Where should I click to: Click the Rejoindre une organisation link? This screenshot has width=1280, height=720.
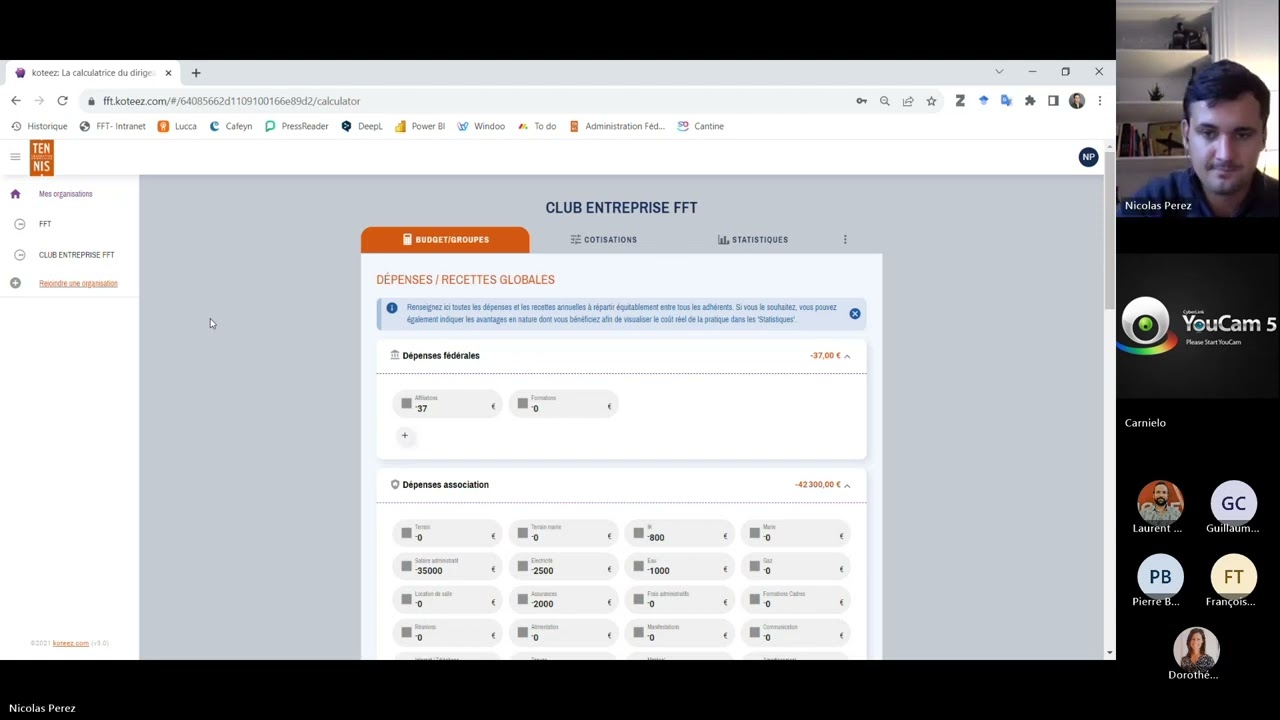(78, 284)
